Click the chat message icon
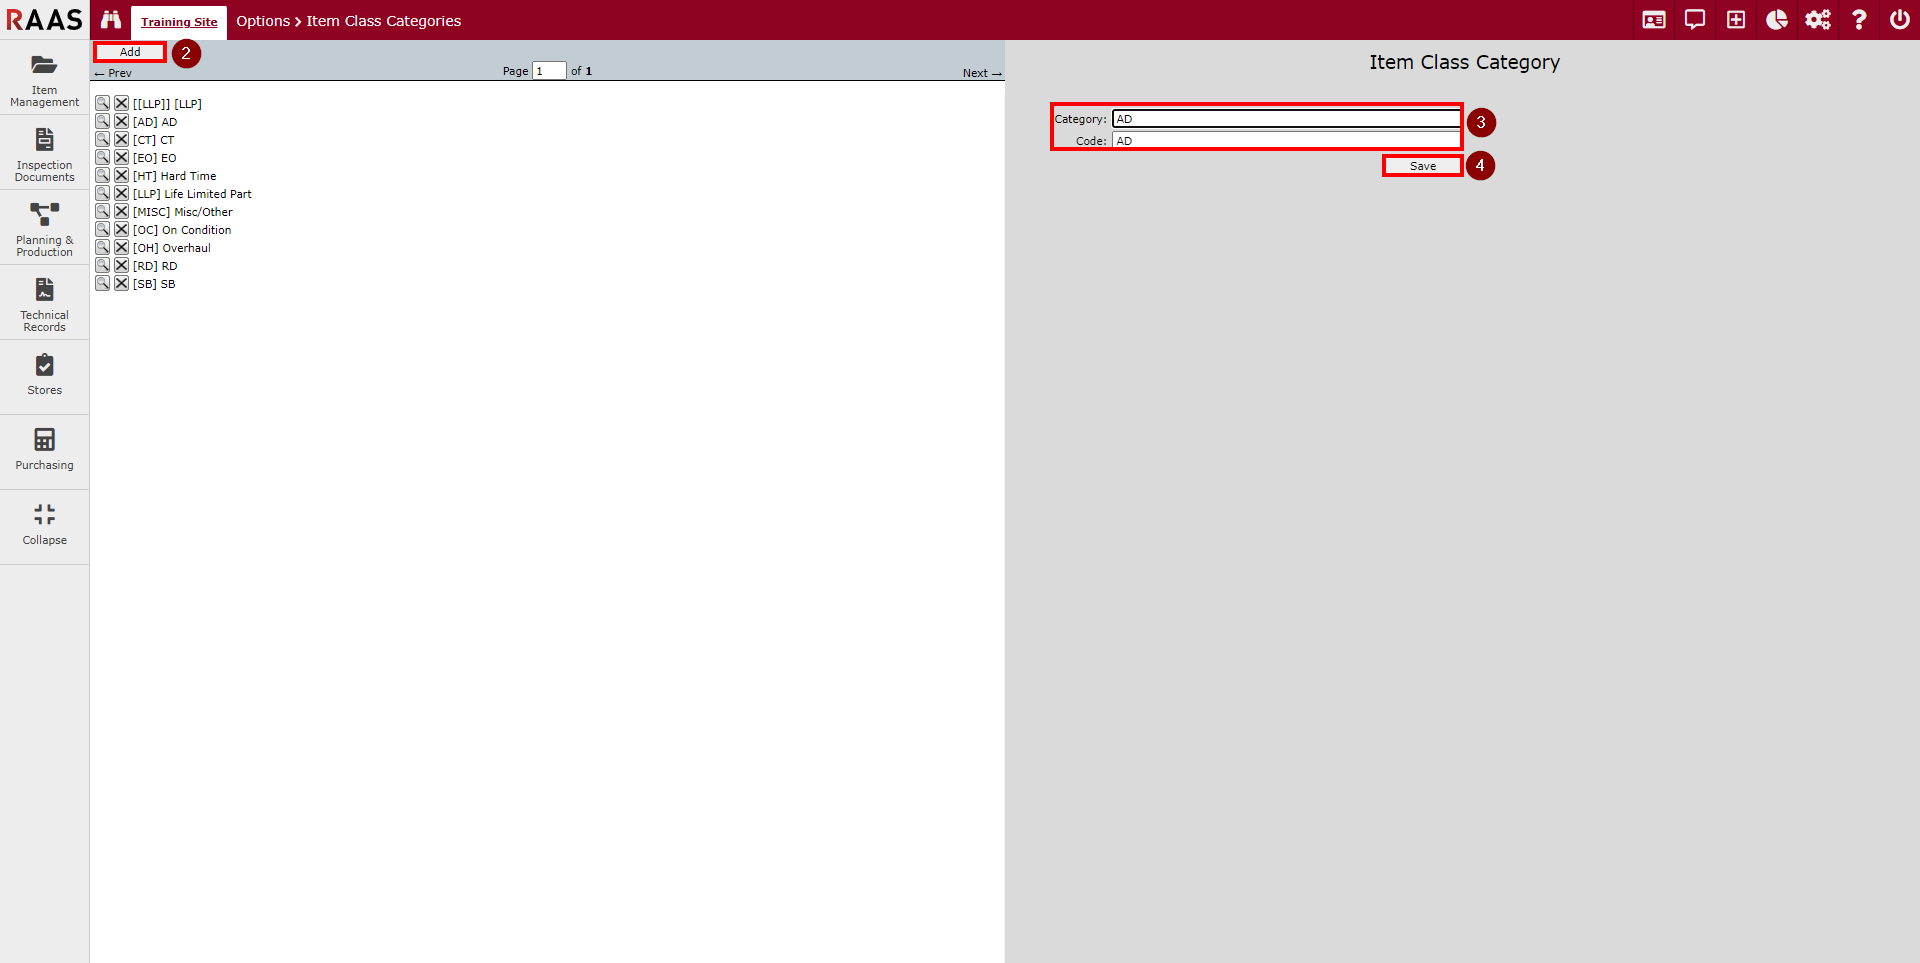The height and width of the screenshot is (963, 1920). click(x=1694, y=20)
